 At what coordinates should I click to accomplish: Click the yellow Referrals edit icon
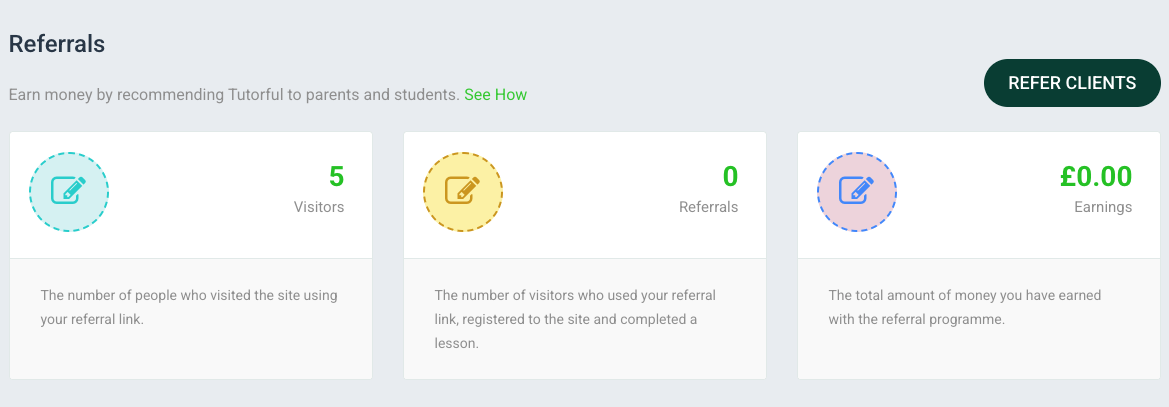coord(463,190)
